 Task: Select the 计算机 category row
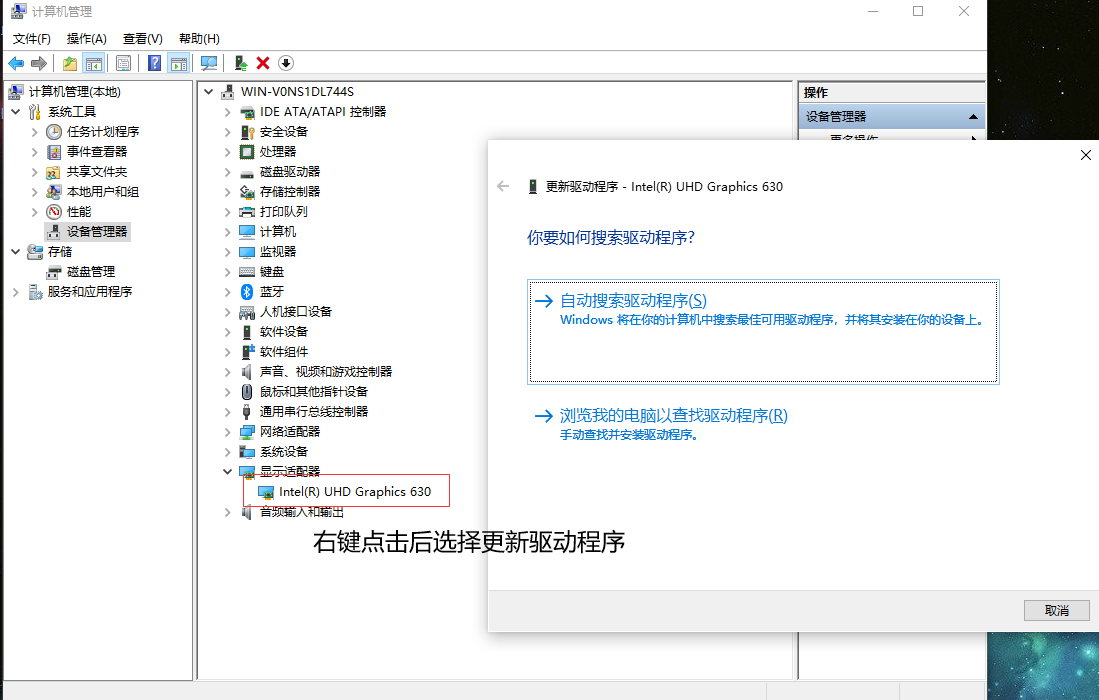[x=278, y=232]
